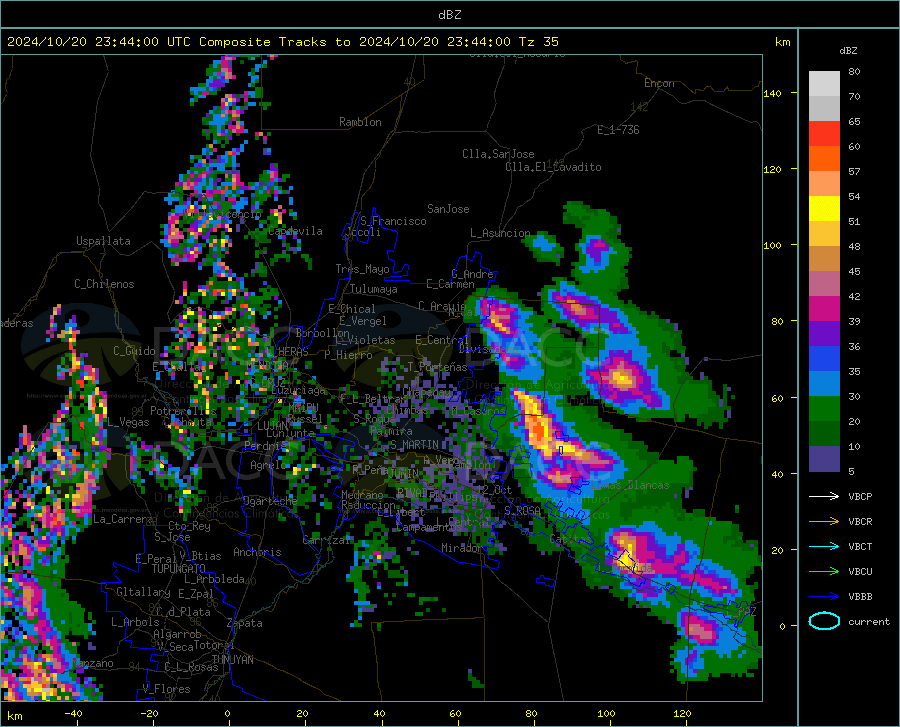Click the 'TUNUYAN' place label
The height and width of the screenshot is (727, 900).
[x=232, y=660]
